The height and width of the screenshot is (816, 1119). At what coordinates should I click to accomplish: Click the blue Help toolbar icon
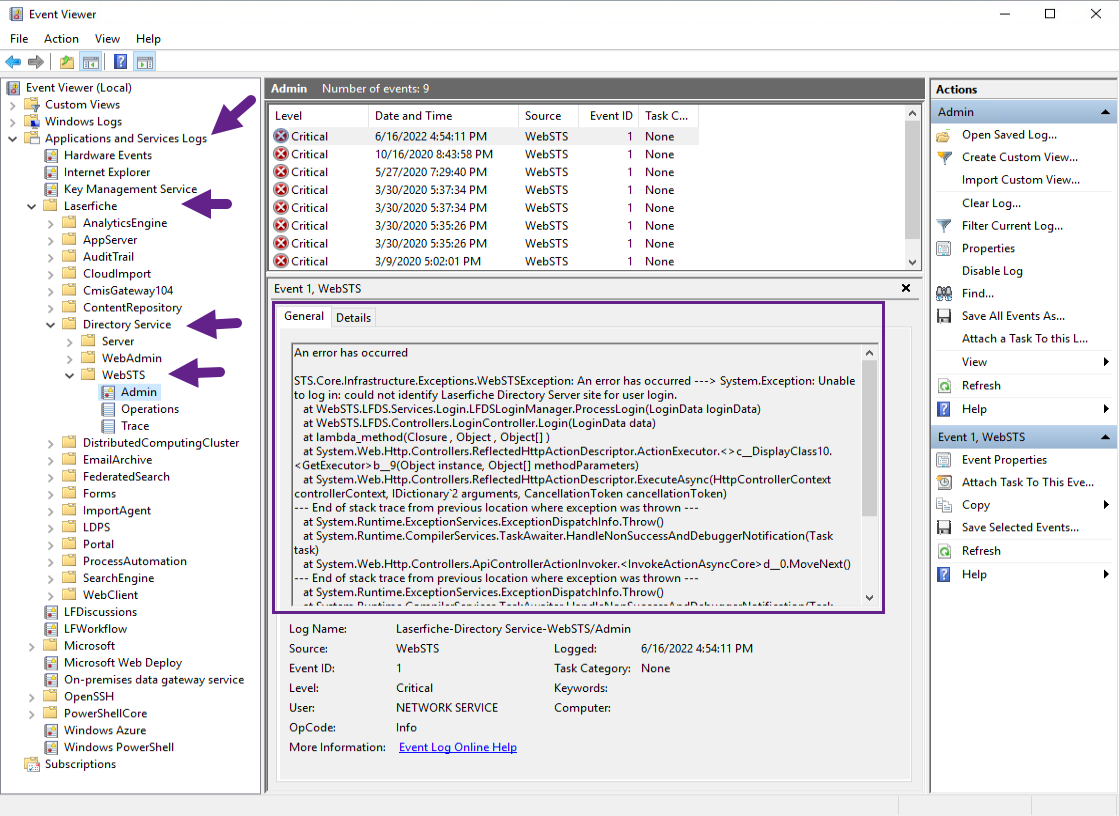(121, 62)
